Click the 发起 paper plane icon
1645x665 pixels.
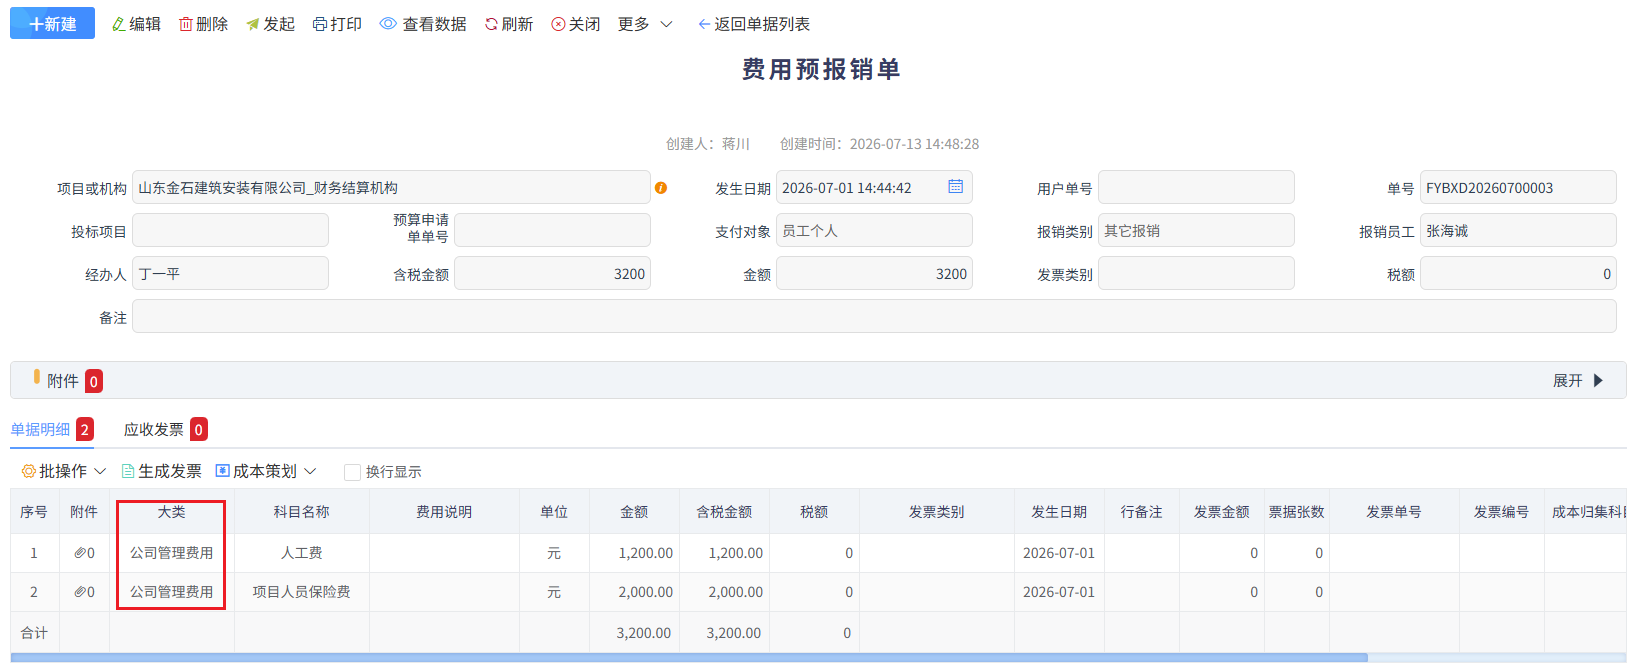253,24
